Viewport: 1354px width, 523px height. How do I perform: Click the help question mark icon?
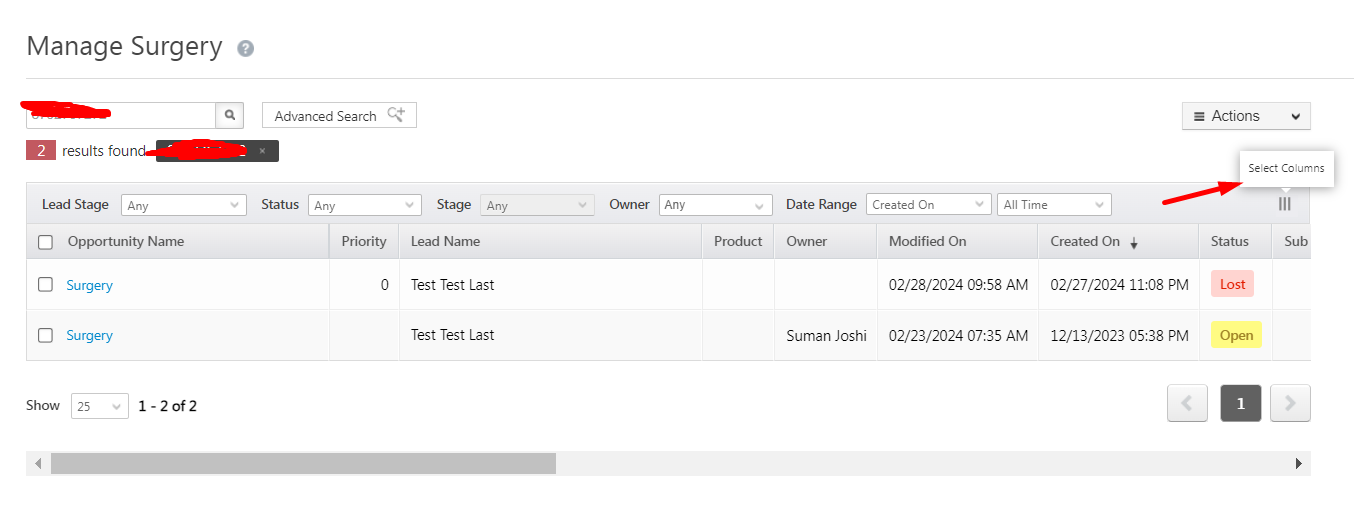(246, 48)
